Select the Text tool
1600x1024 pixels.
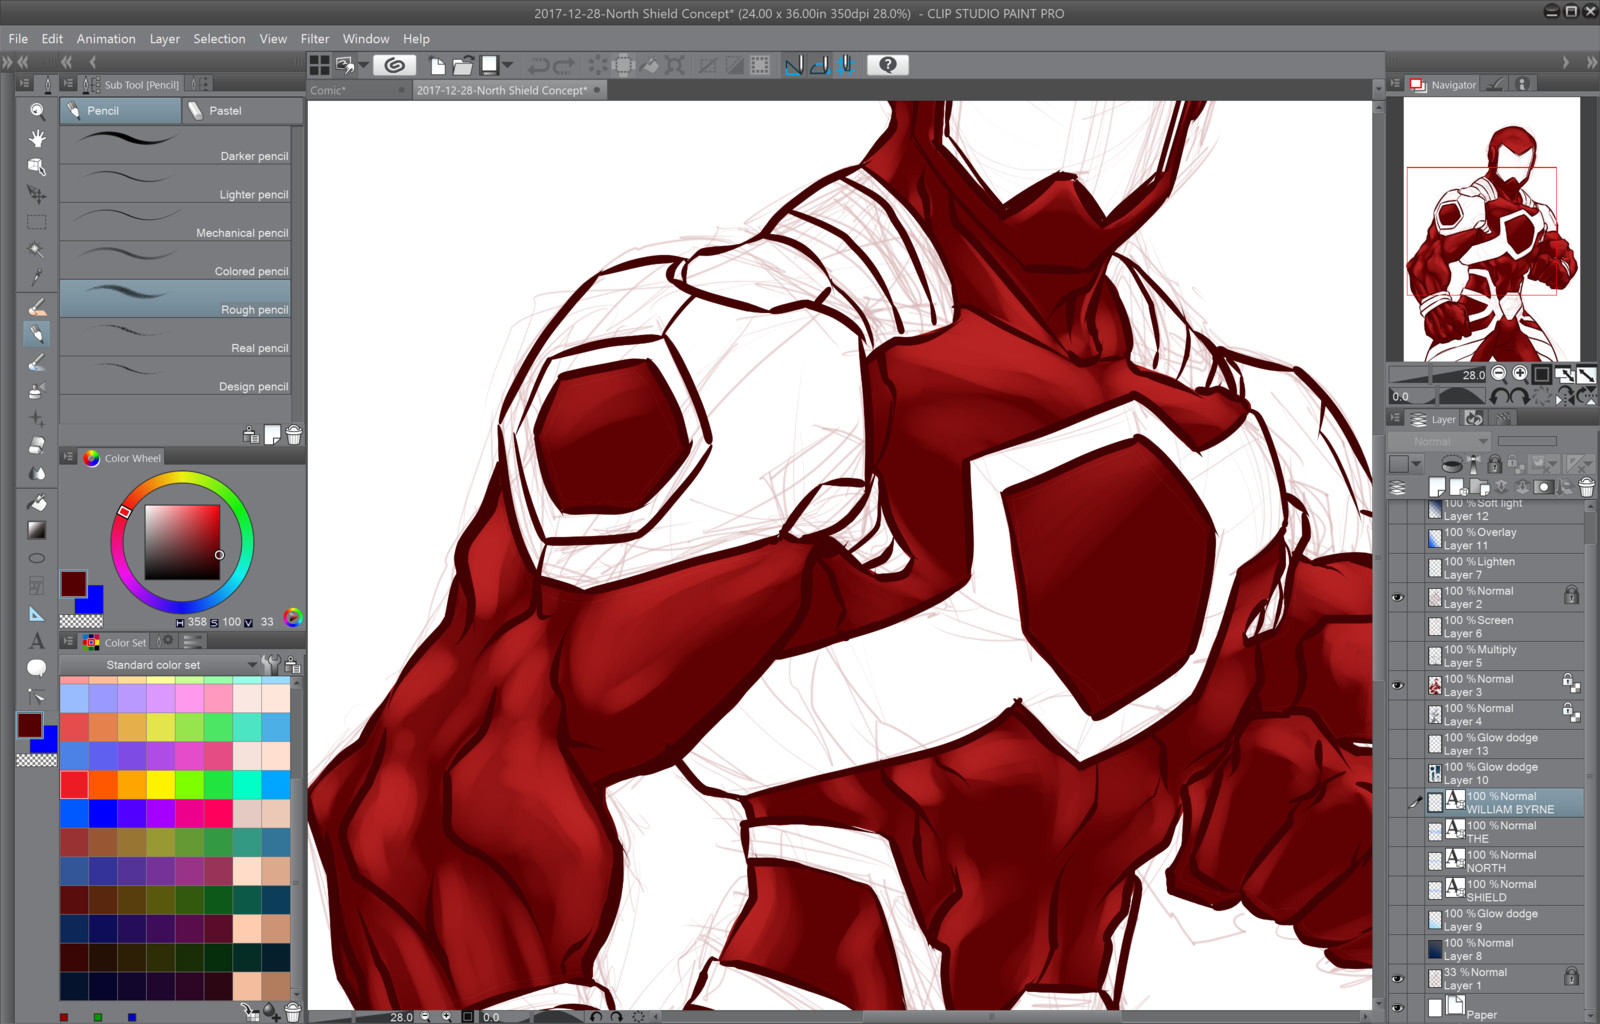pyautogui.click(x=37, y=641)
